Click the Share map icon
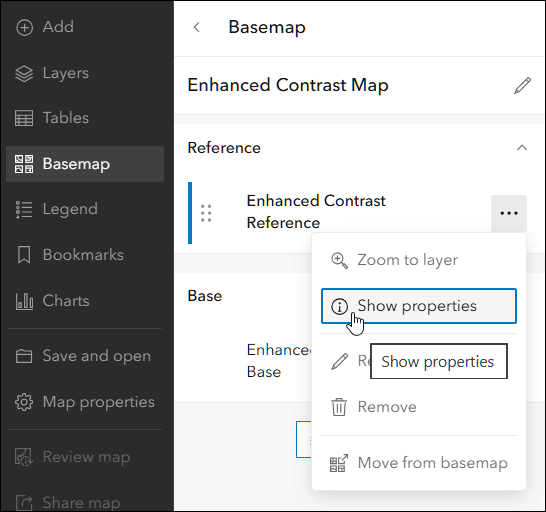Viewport: 546px width, 512px height. tap(24, 503)
